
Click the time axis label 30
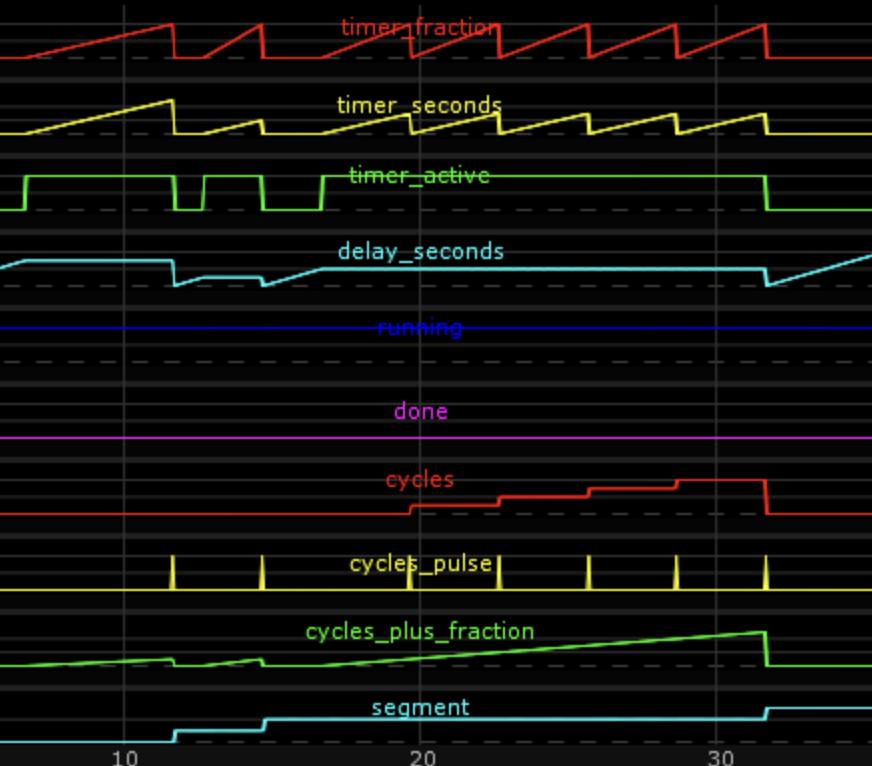click(x=718, y=757)
